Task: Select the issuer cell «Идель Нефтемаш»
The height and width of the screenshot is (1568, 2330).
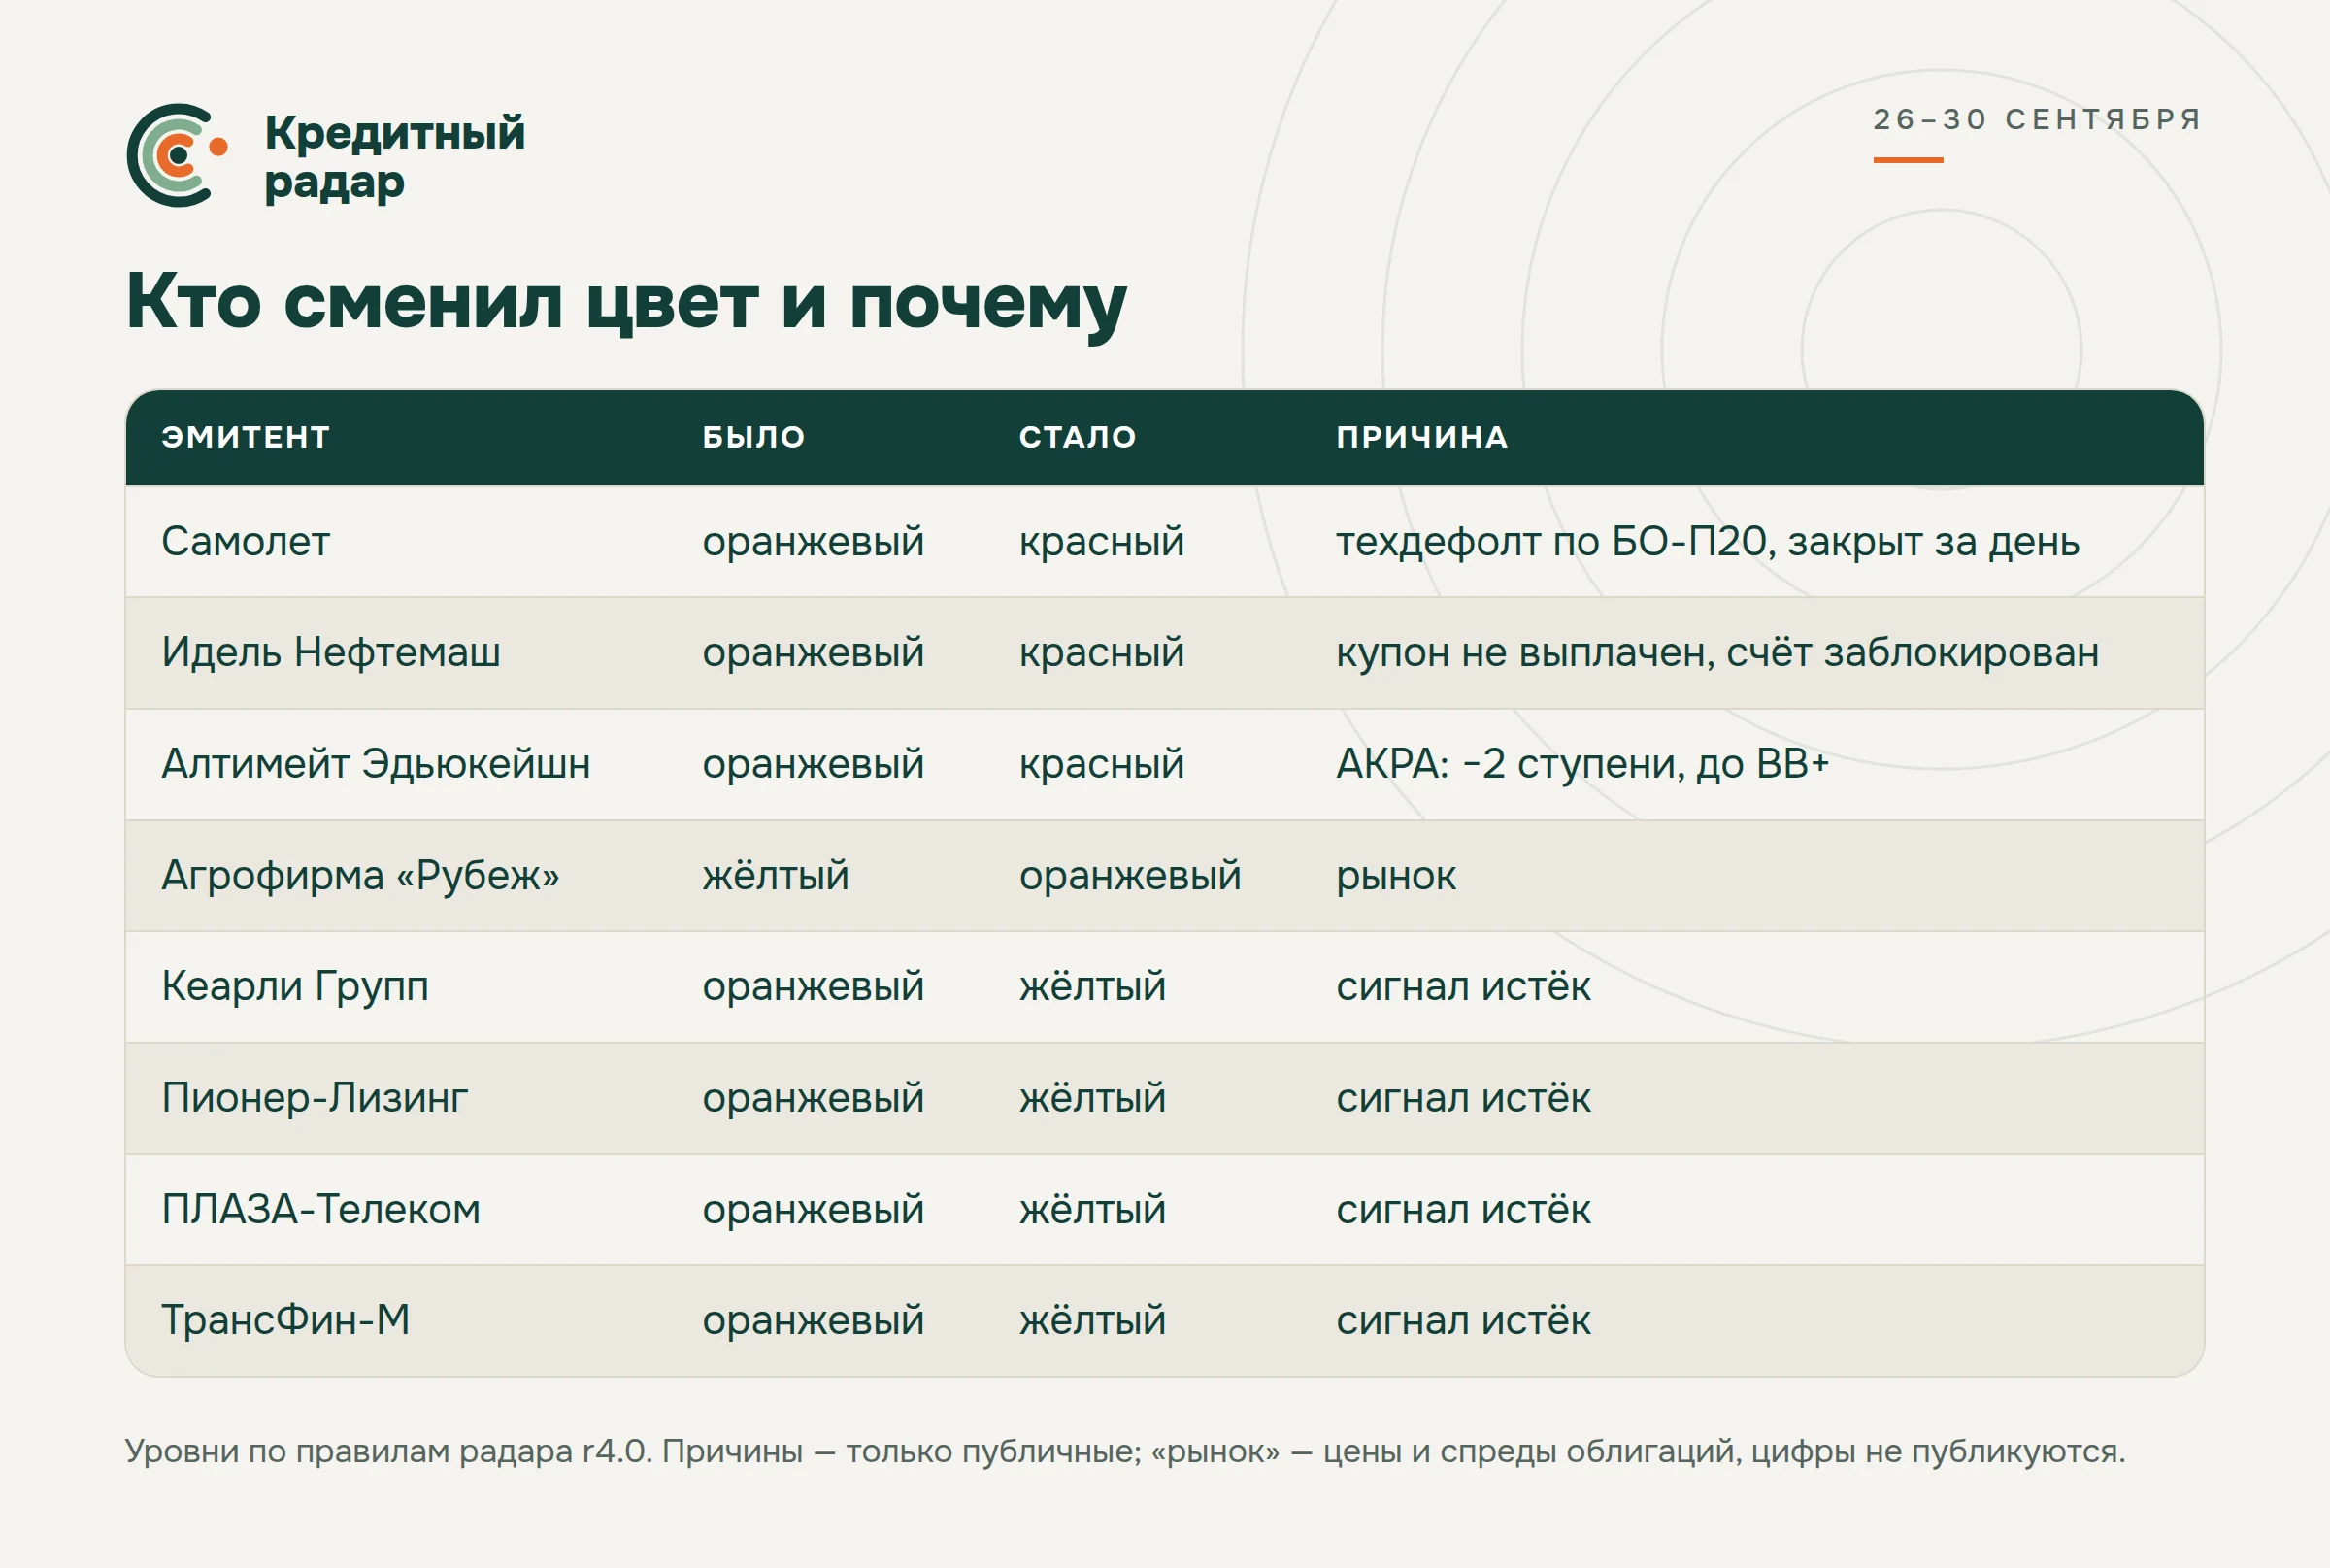Action: pos(331,653)
